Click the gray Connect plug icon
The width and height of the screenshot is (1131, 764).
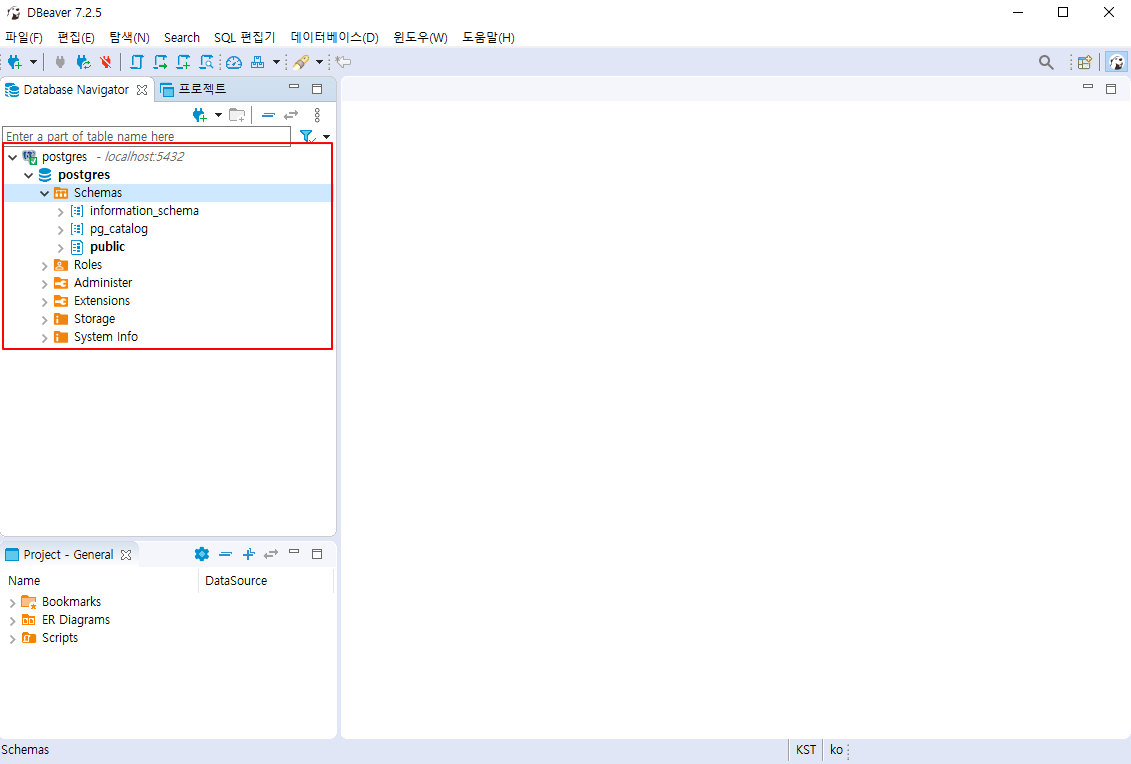point(60,62)
